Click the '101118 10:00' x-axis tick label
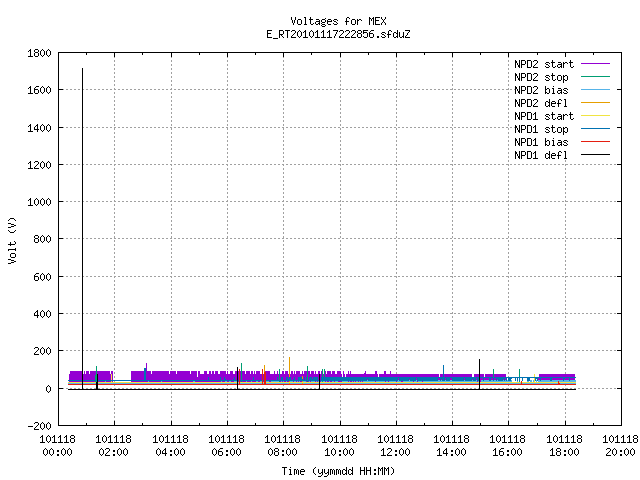640x480 pixels. pos(339,446)
